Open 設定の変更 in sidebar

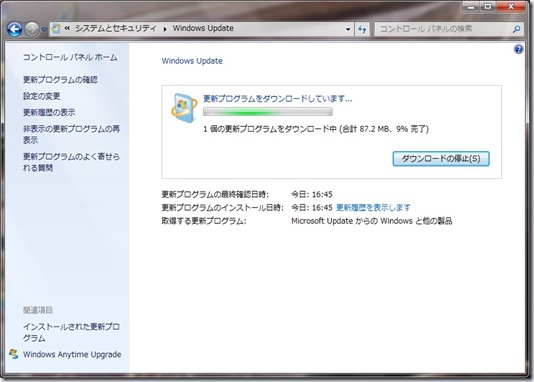(42, 96)
